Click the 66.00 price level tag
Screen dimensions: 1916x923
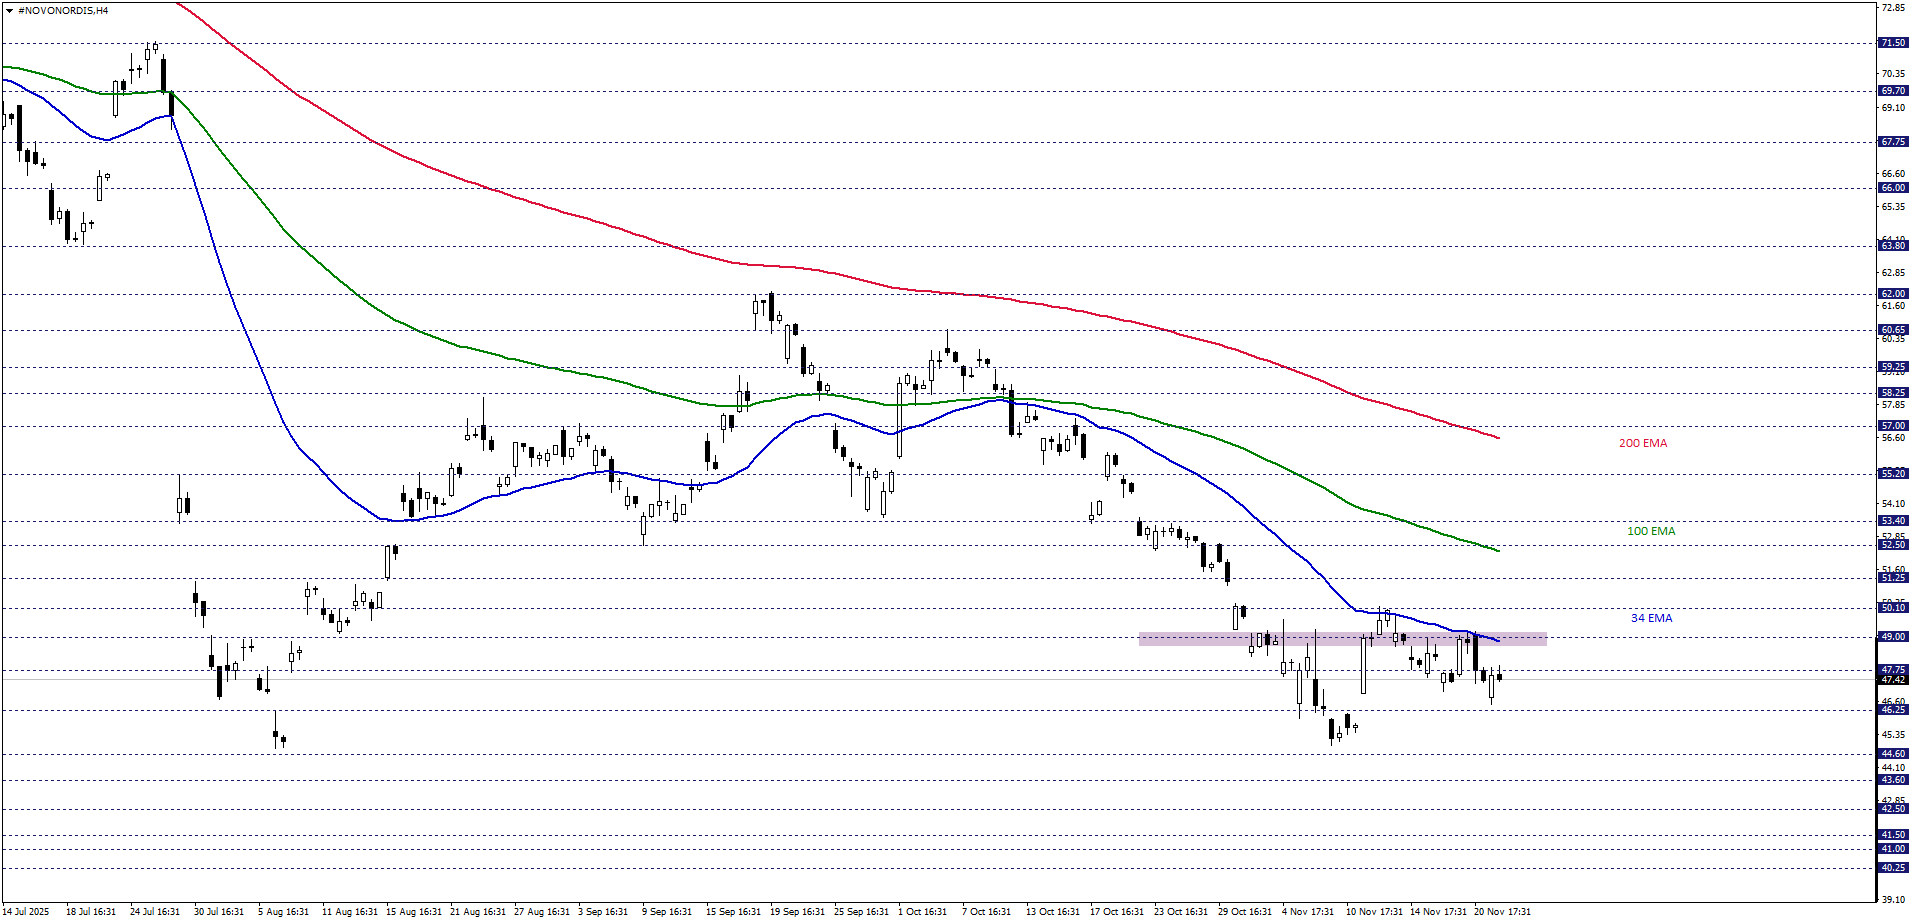pos(1892,188)
